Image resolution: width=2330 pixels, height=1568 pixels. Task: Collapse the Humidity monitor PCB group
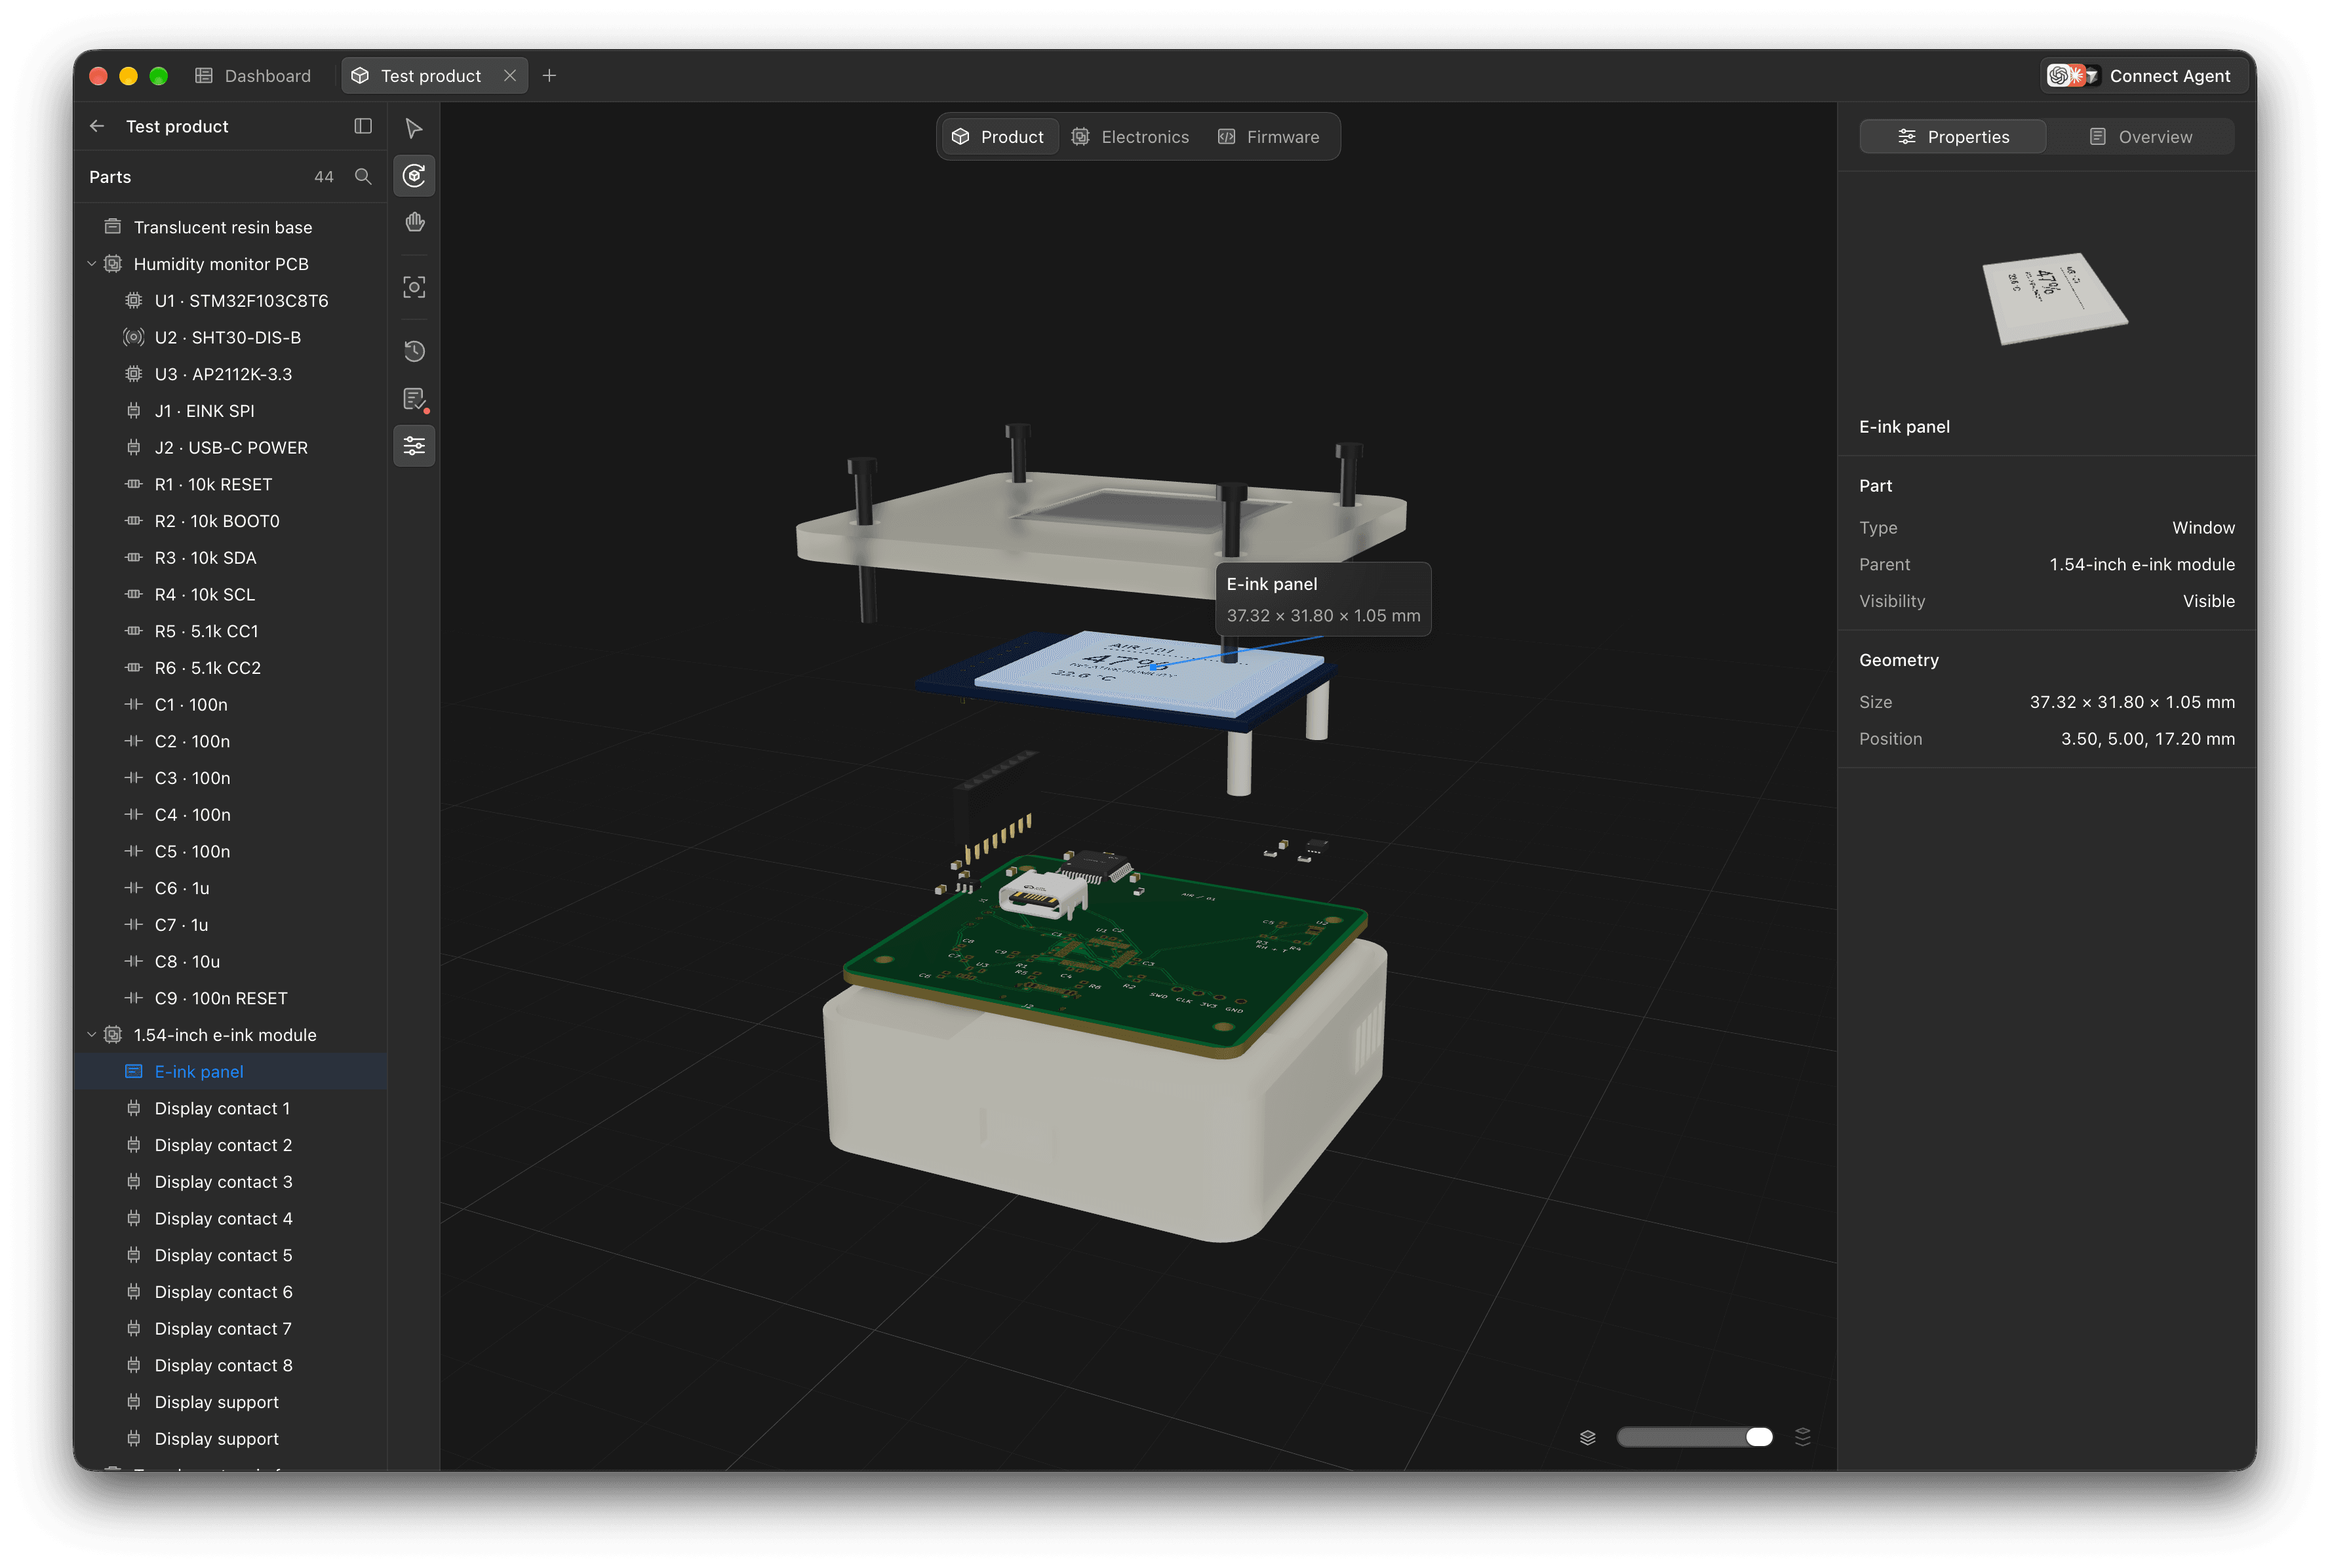(x=92, y=264)
